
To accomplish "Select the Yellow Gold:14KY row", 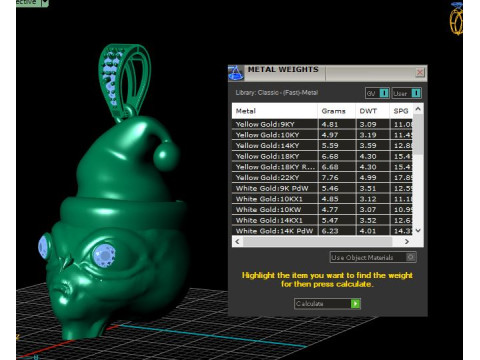I will pyautogui.click(x=322, y=146).
